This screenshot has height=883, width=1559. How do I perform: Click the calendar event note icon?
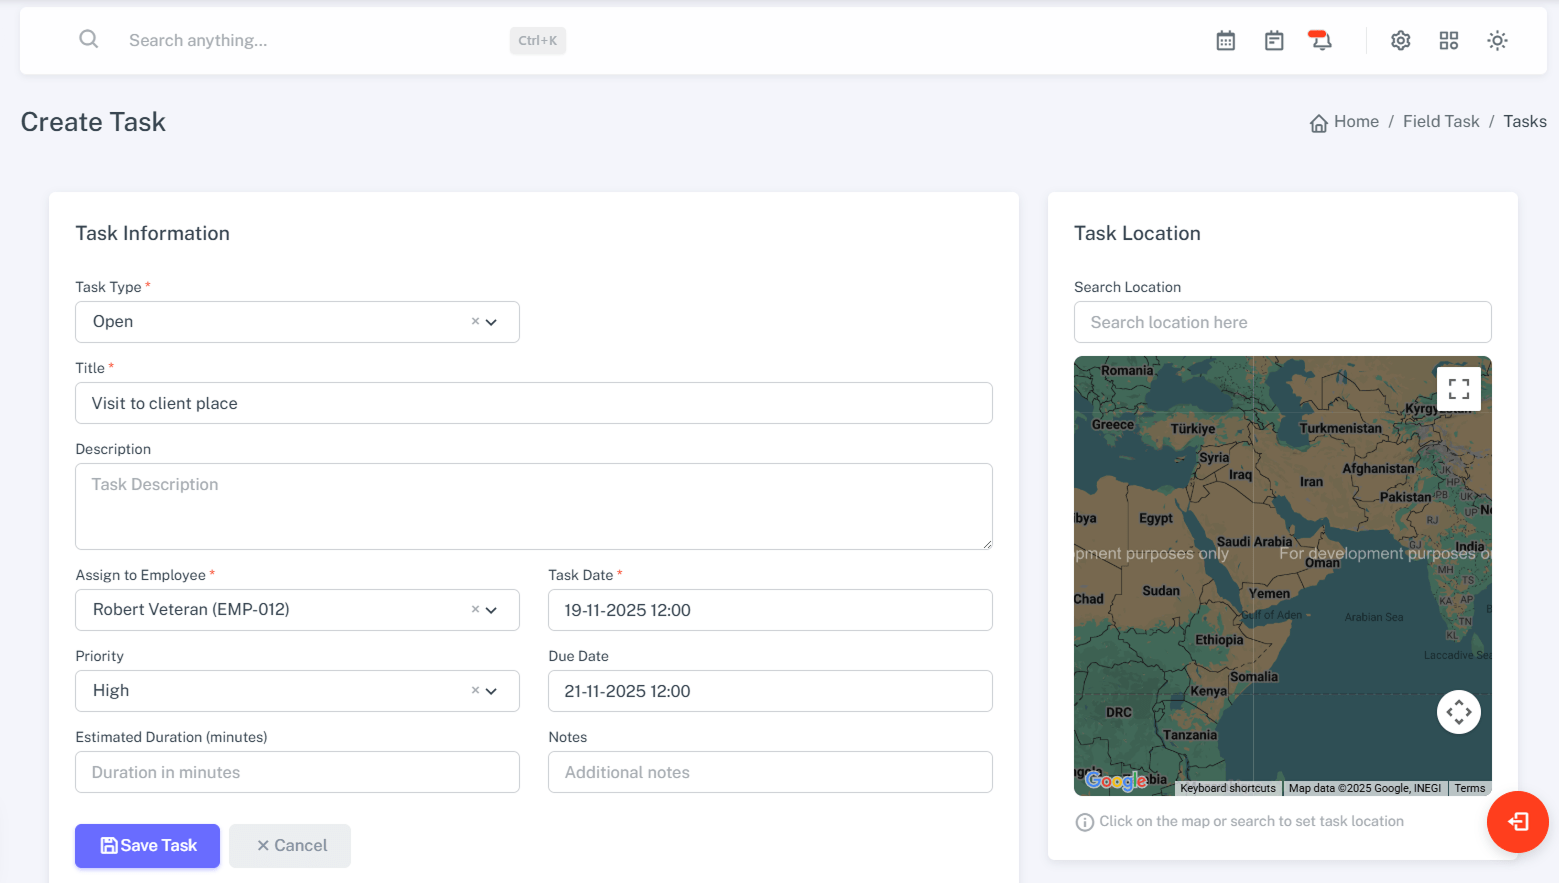[x=1273, y=41]
